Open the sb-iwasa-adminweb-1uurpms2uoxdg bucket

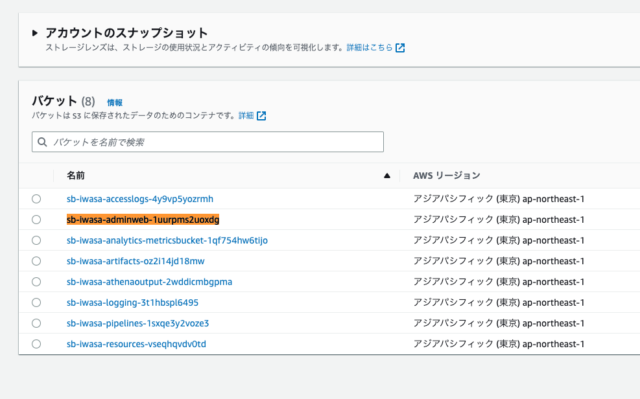143,219
